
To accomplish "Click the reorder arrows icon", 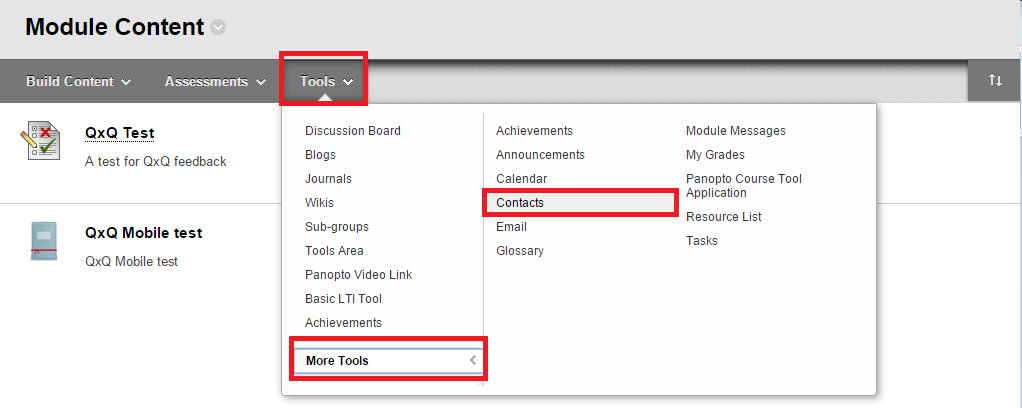I will [995, 80].
